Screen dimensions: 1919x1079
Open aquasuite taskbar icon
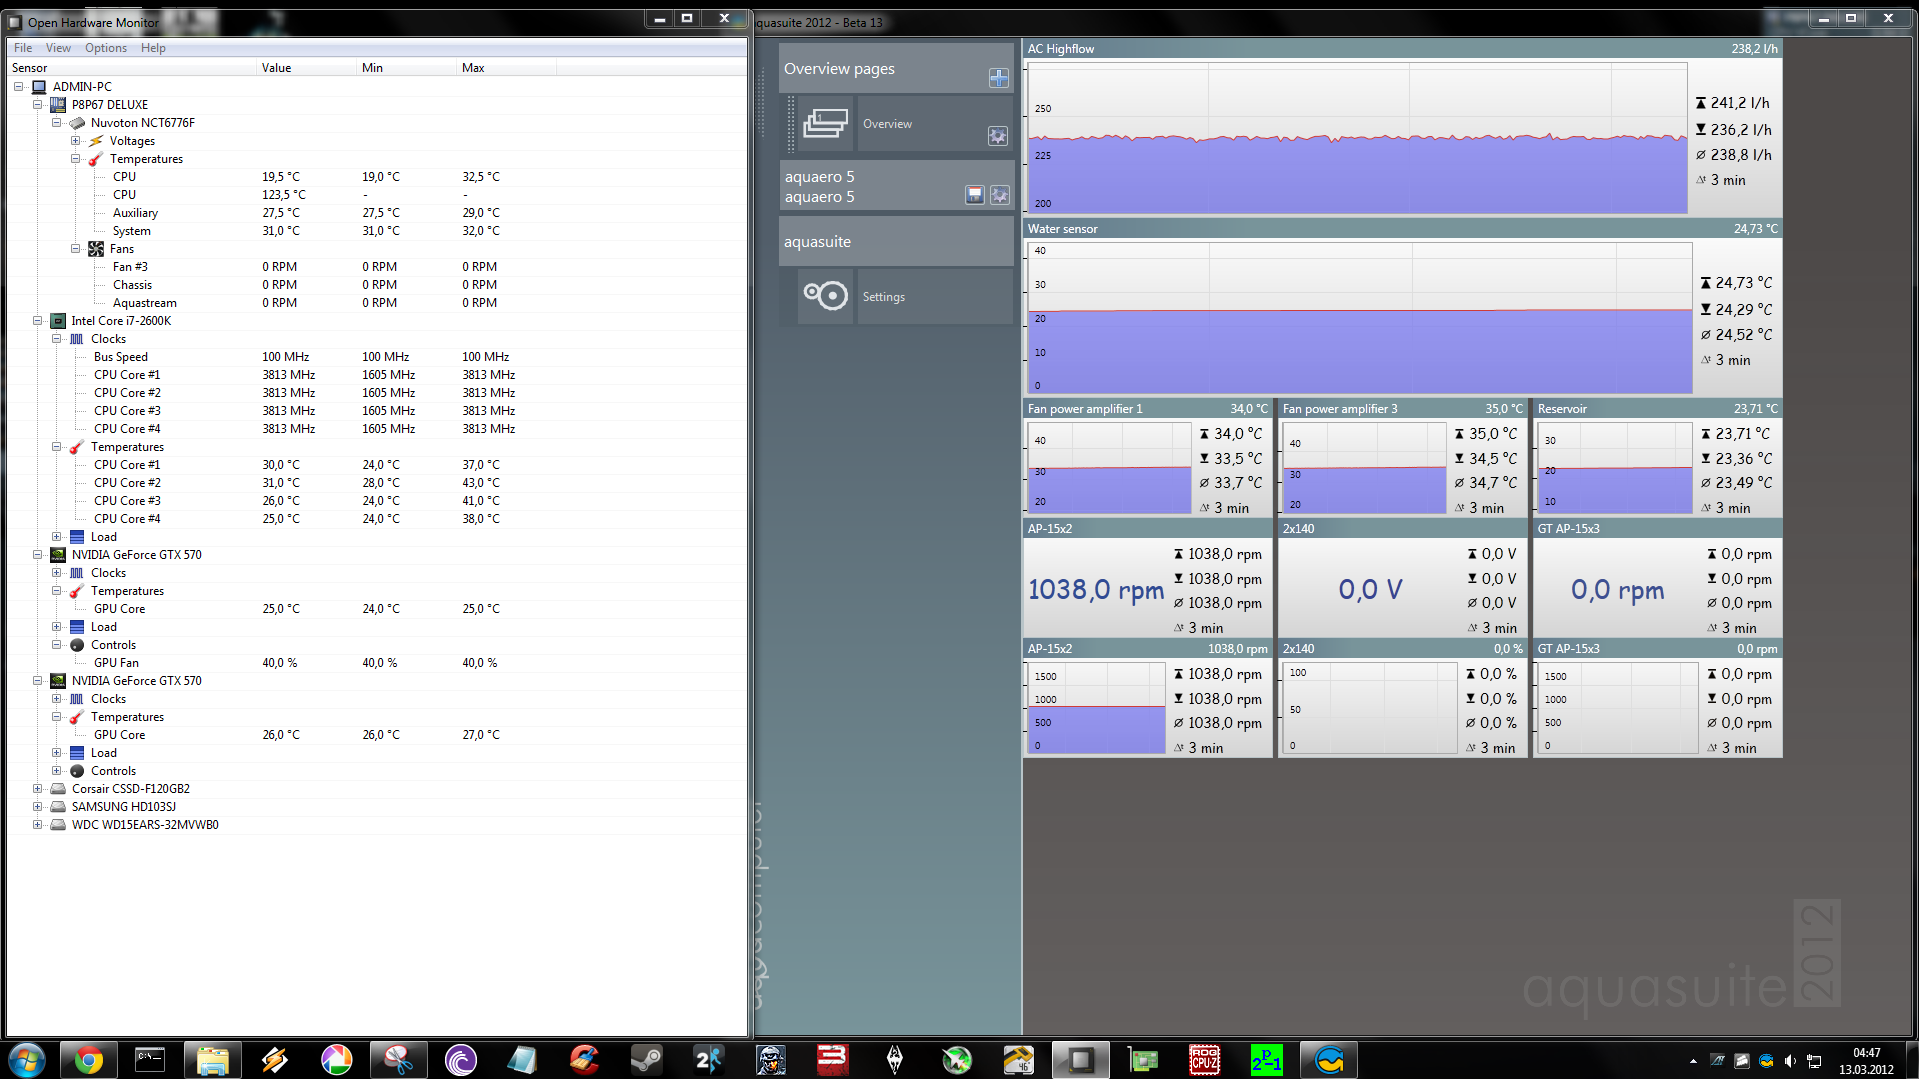point(1328,1060)
